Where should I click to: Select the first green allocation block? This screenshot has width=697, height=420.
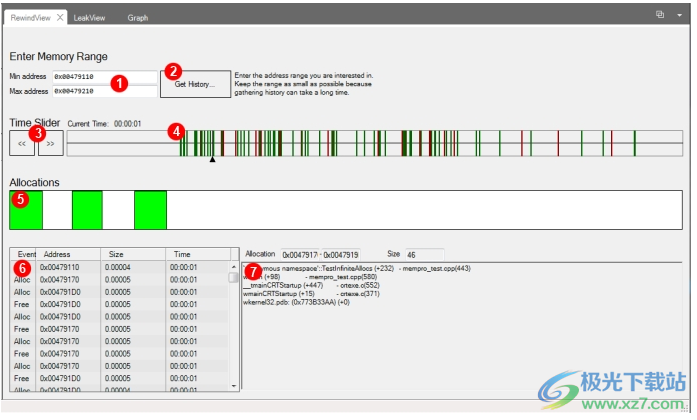pos(26,210)
